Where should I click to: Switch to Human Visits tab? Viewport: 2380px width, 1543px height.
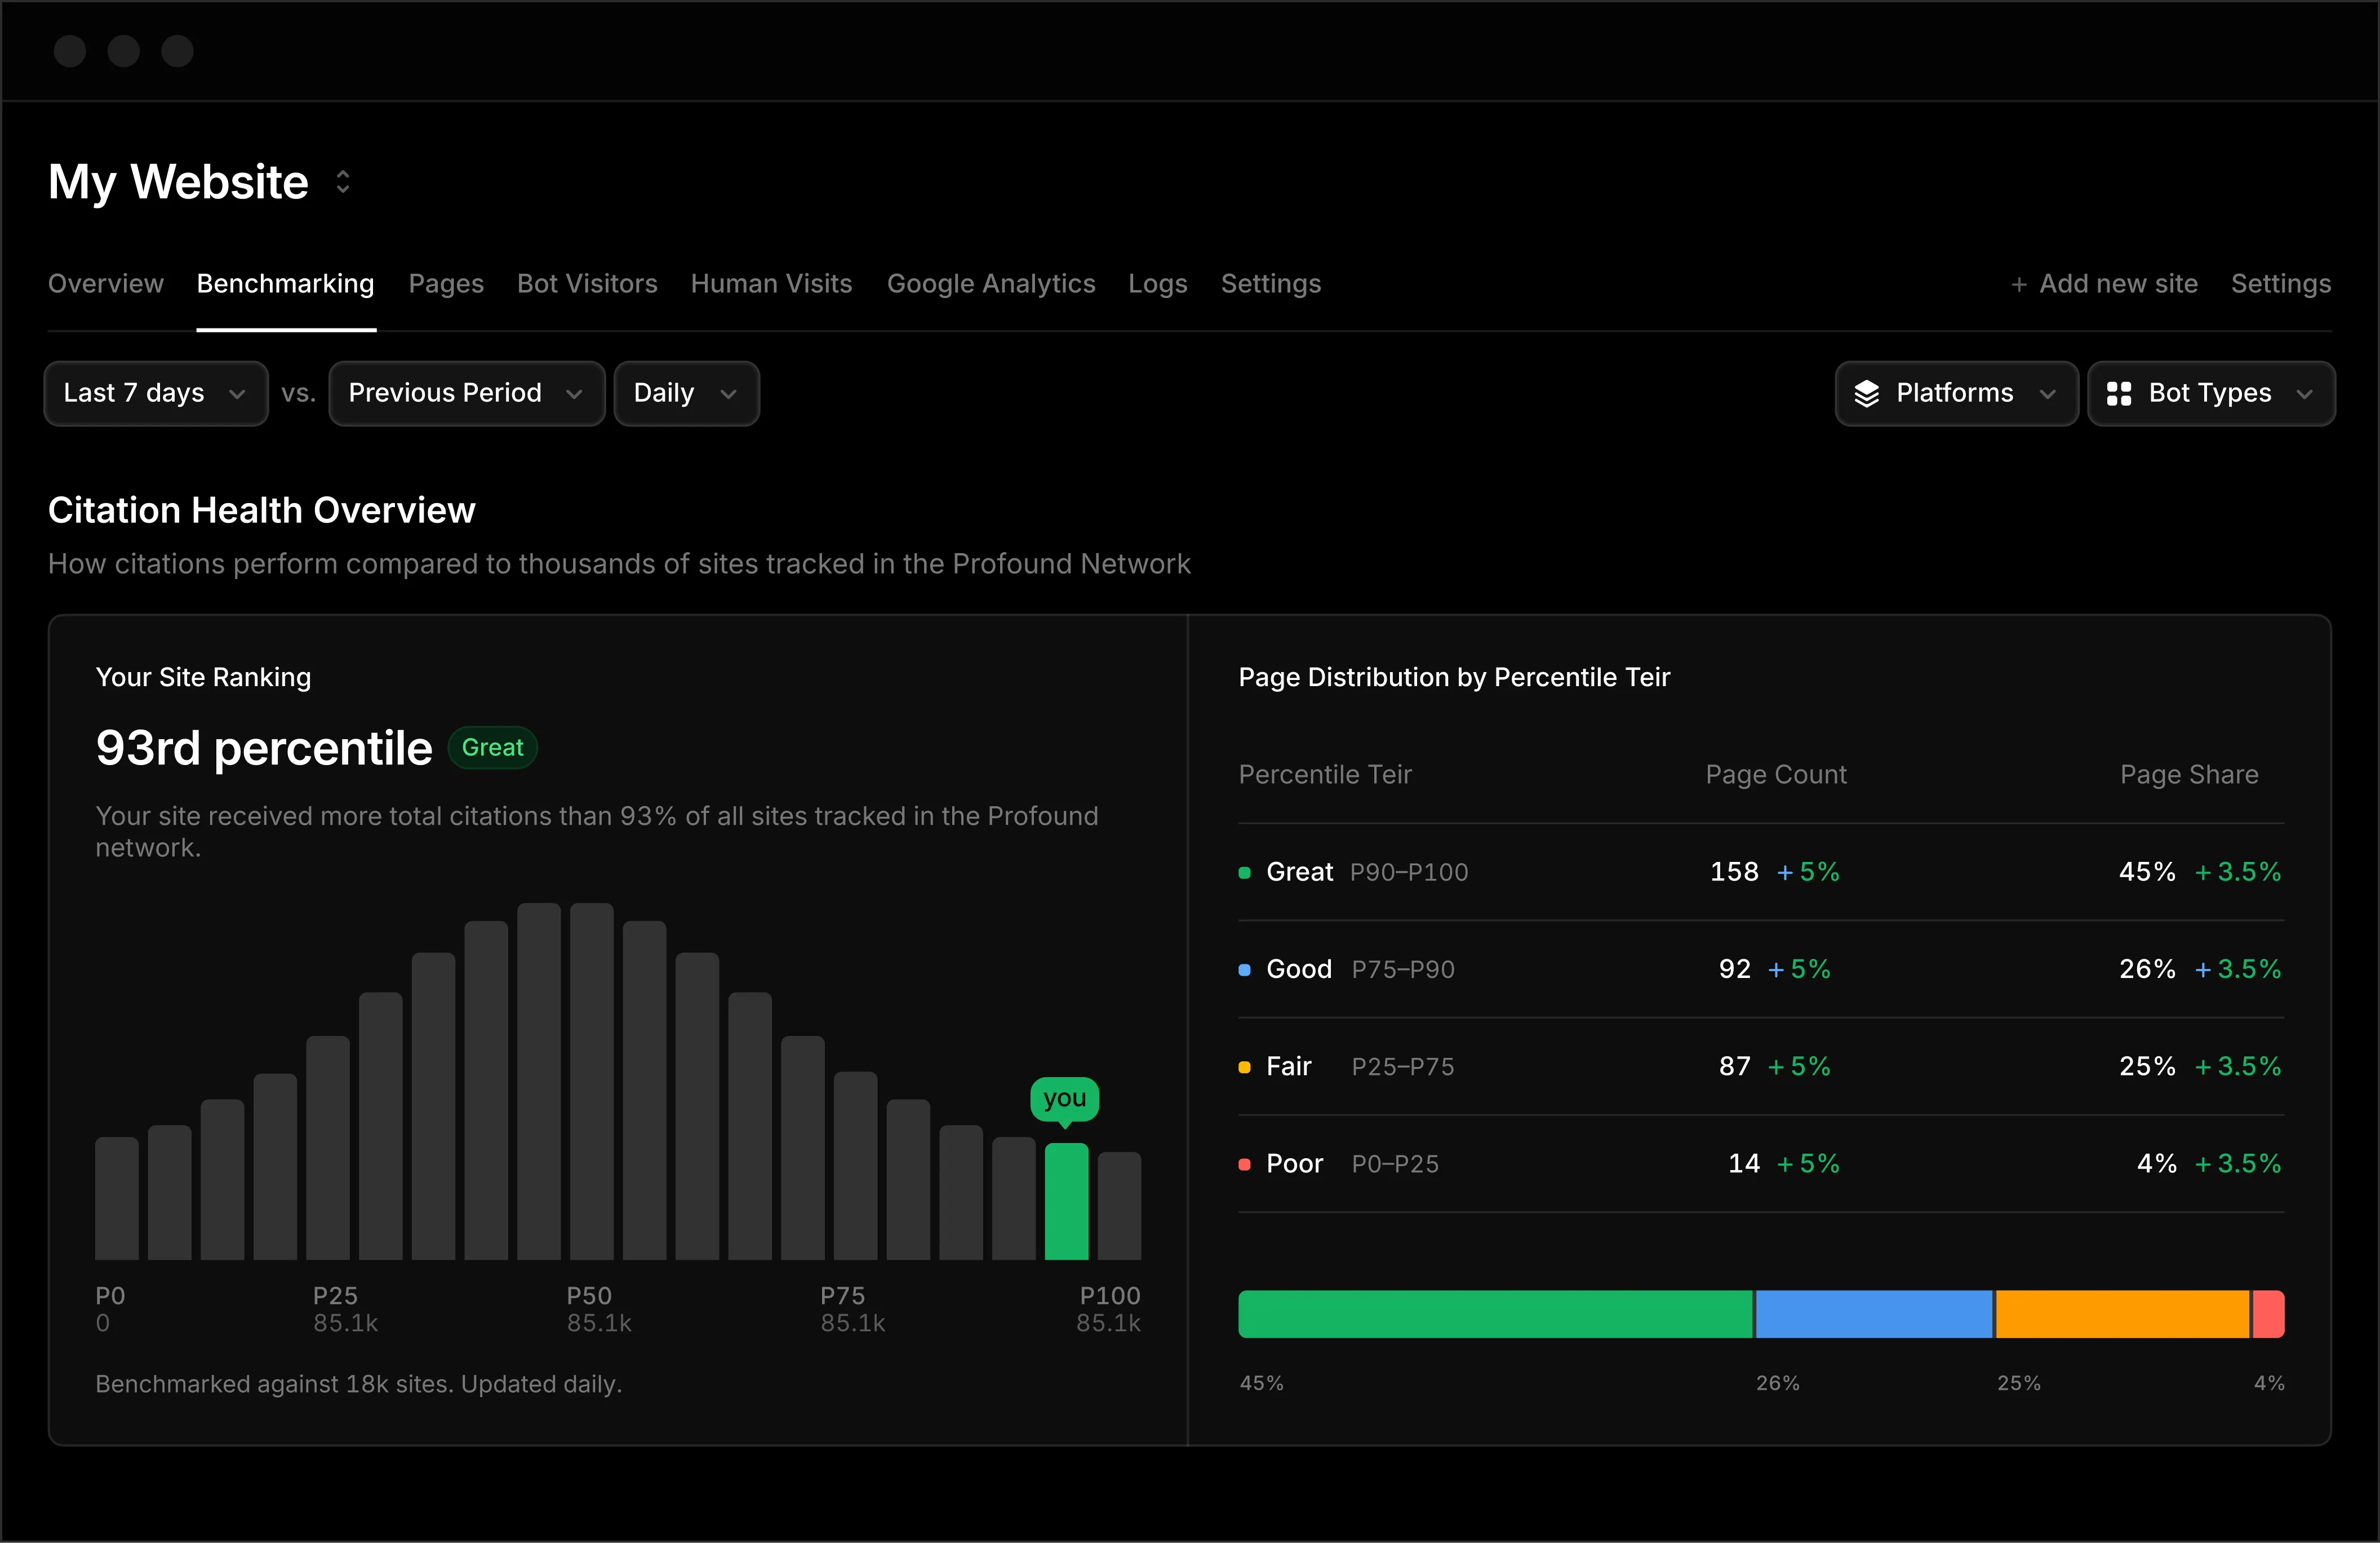(771, 284)
